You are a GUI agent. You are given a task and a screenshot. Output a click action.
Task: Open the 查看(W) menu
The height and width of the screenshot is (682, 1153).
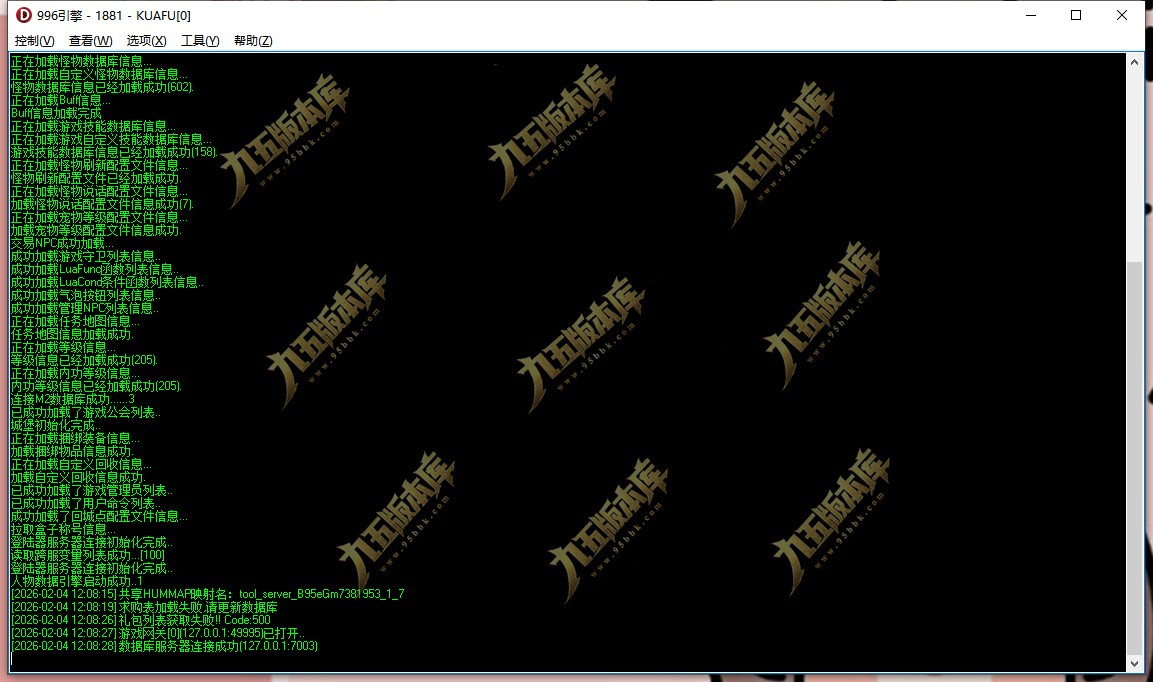[90, 41]
